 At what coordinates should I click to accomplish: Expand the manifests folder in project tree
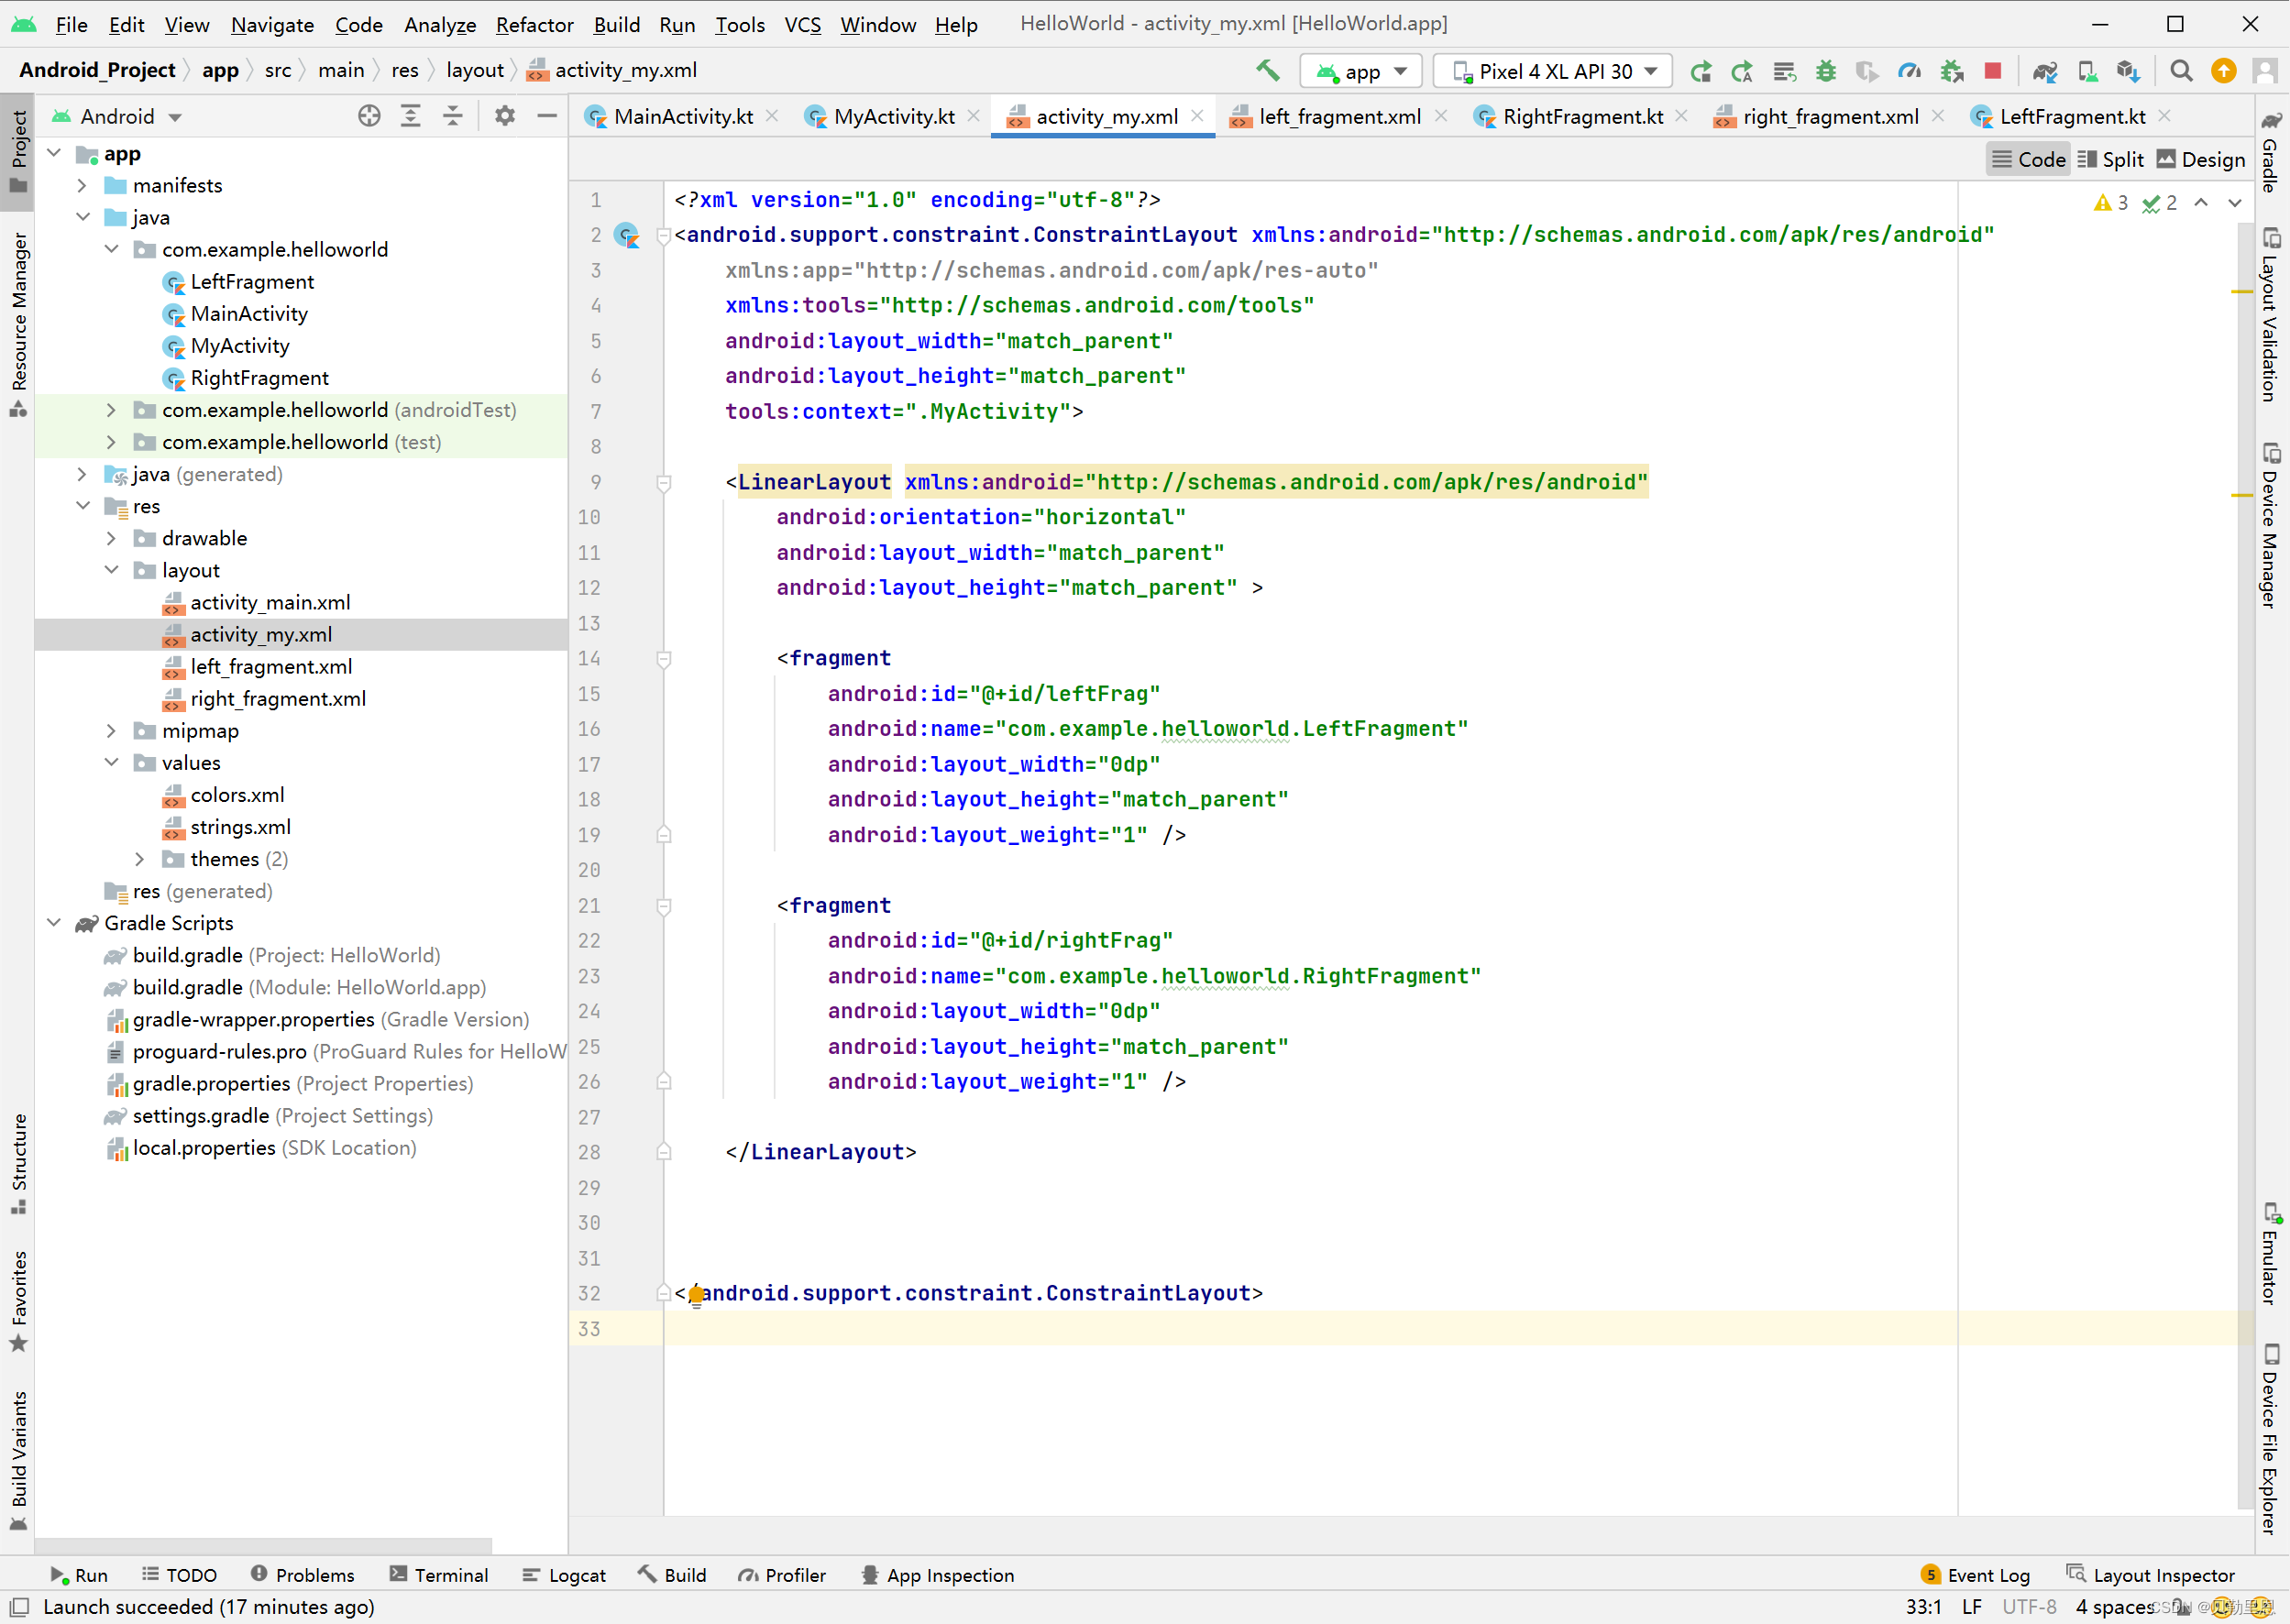[x=82, y=186]
